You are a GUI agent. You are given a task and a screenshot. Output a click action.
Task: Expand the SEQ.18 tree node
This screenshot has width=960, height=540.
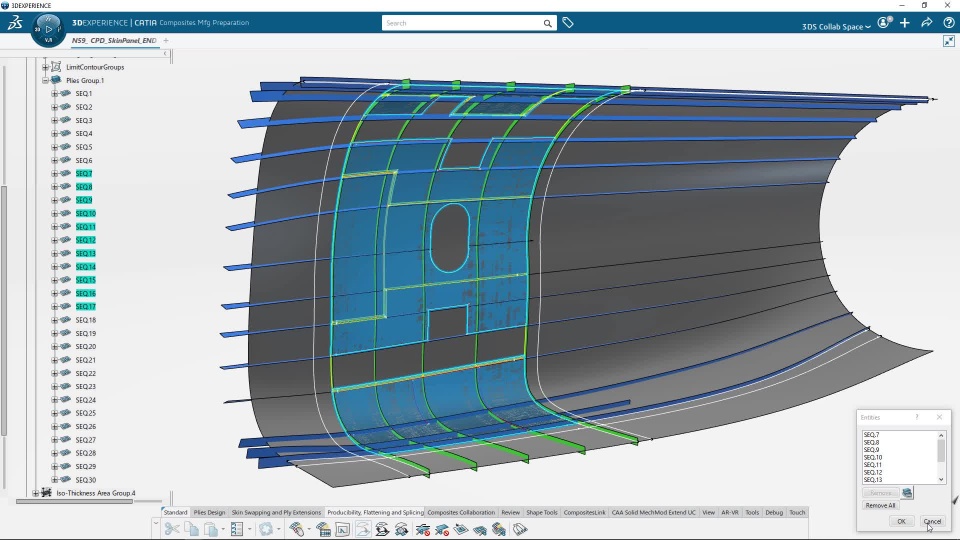54,320
